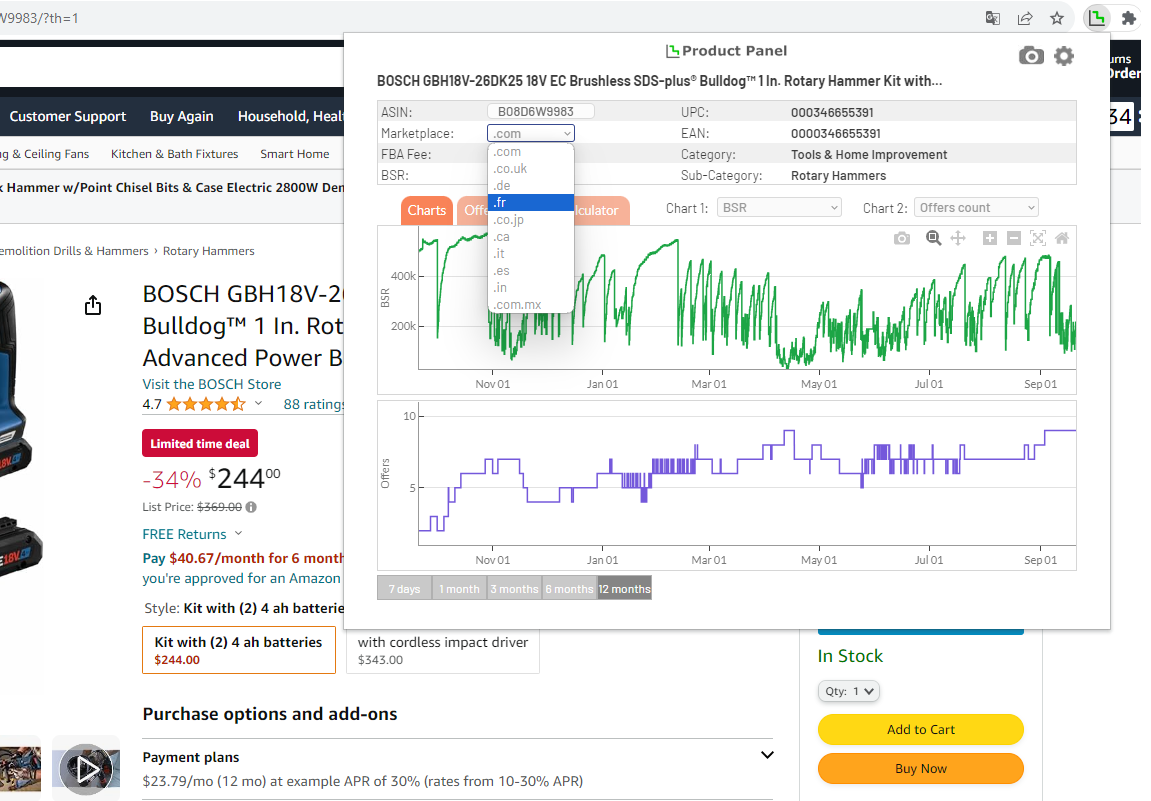Viewport: 1151px width, 801px height.
Task: Open Kitchen & Bath Fixtures category
Action: point(175,154)
